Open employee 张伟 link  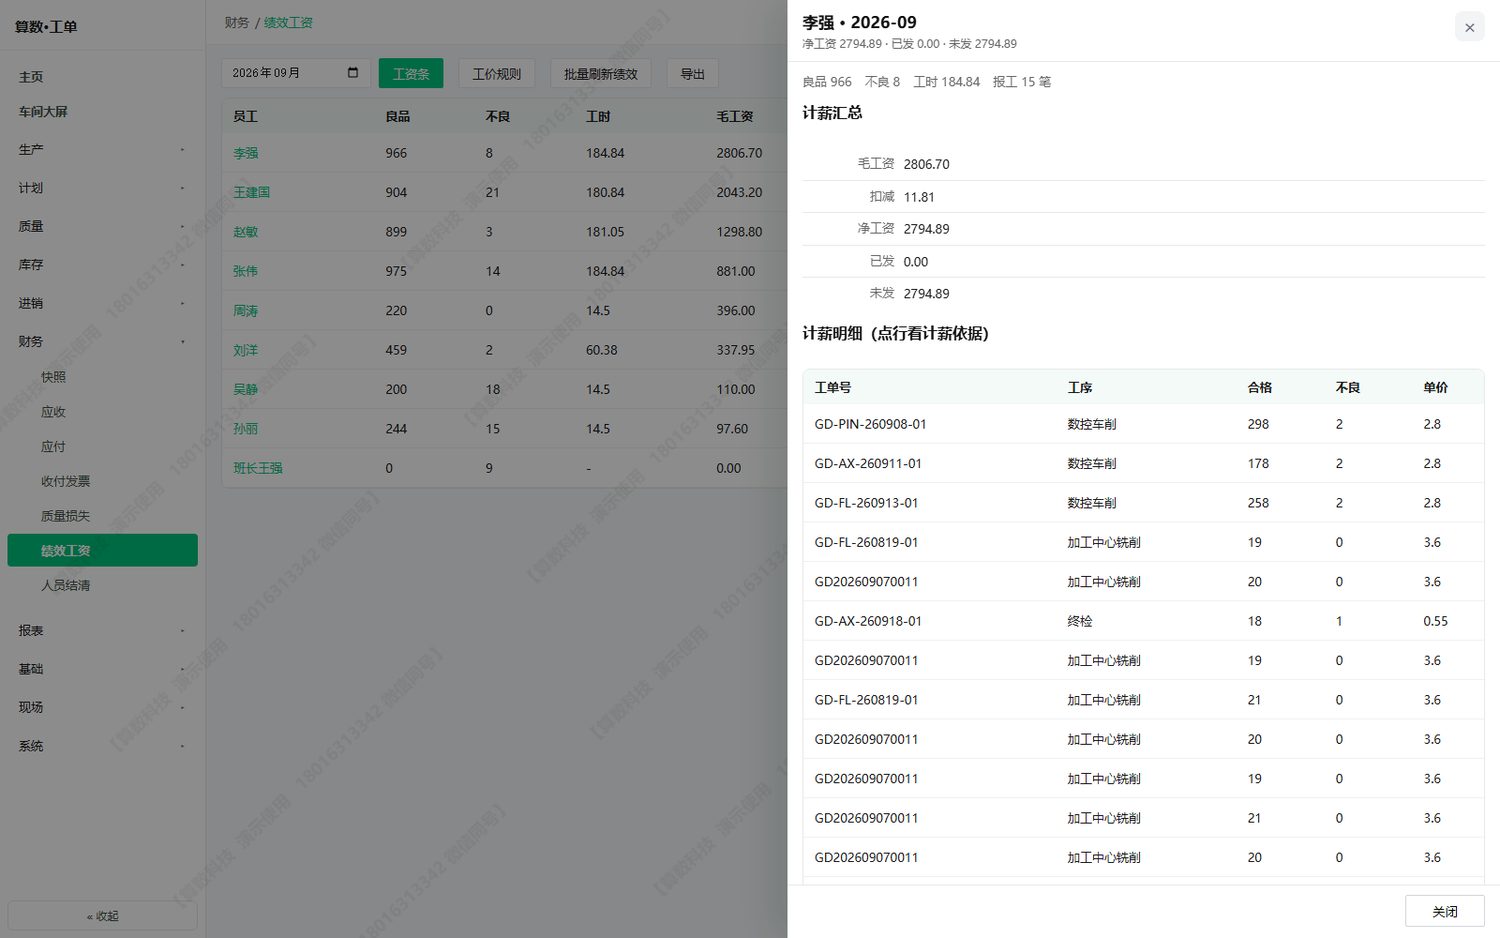[246, 271]
